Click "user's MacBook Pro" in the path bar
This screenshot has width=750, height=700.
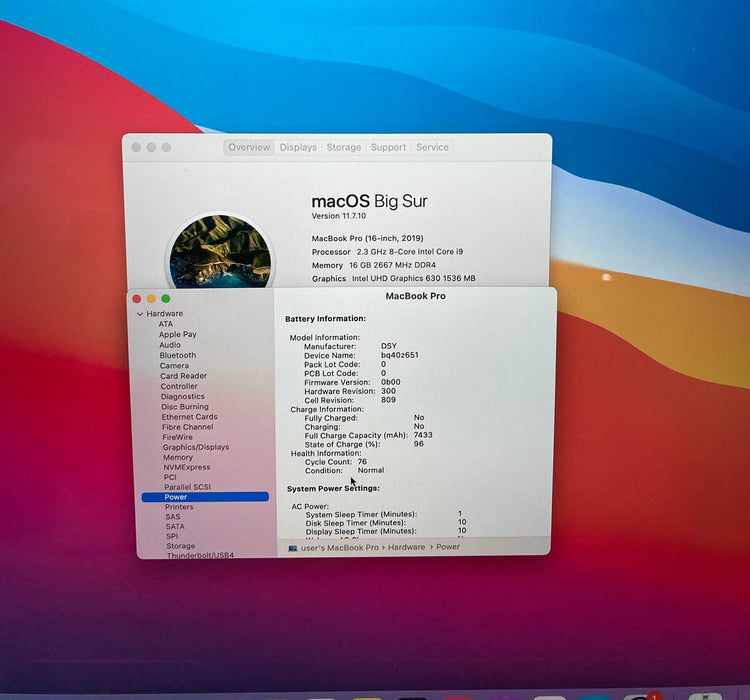(x=339, y=547)
